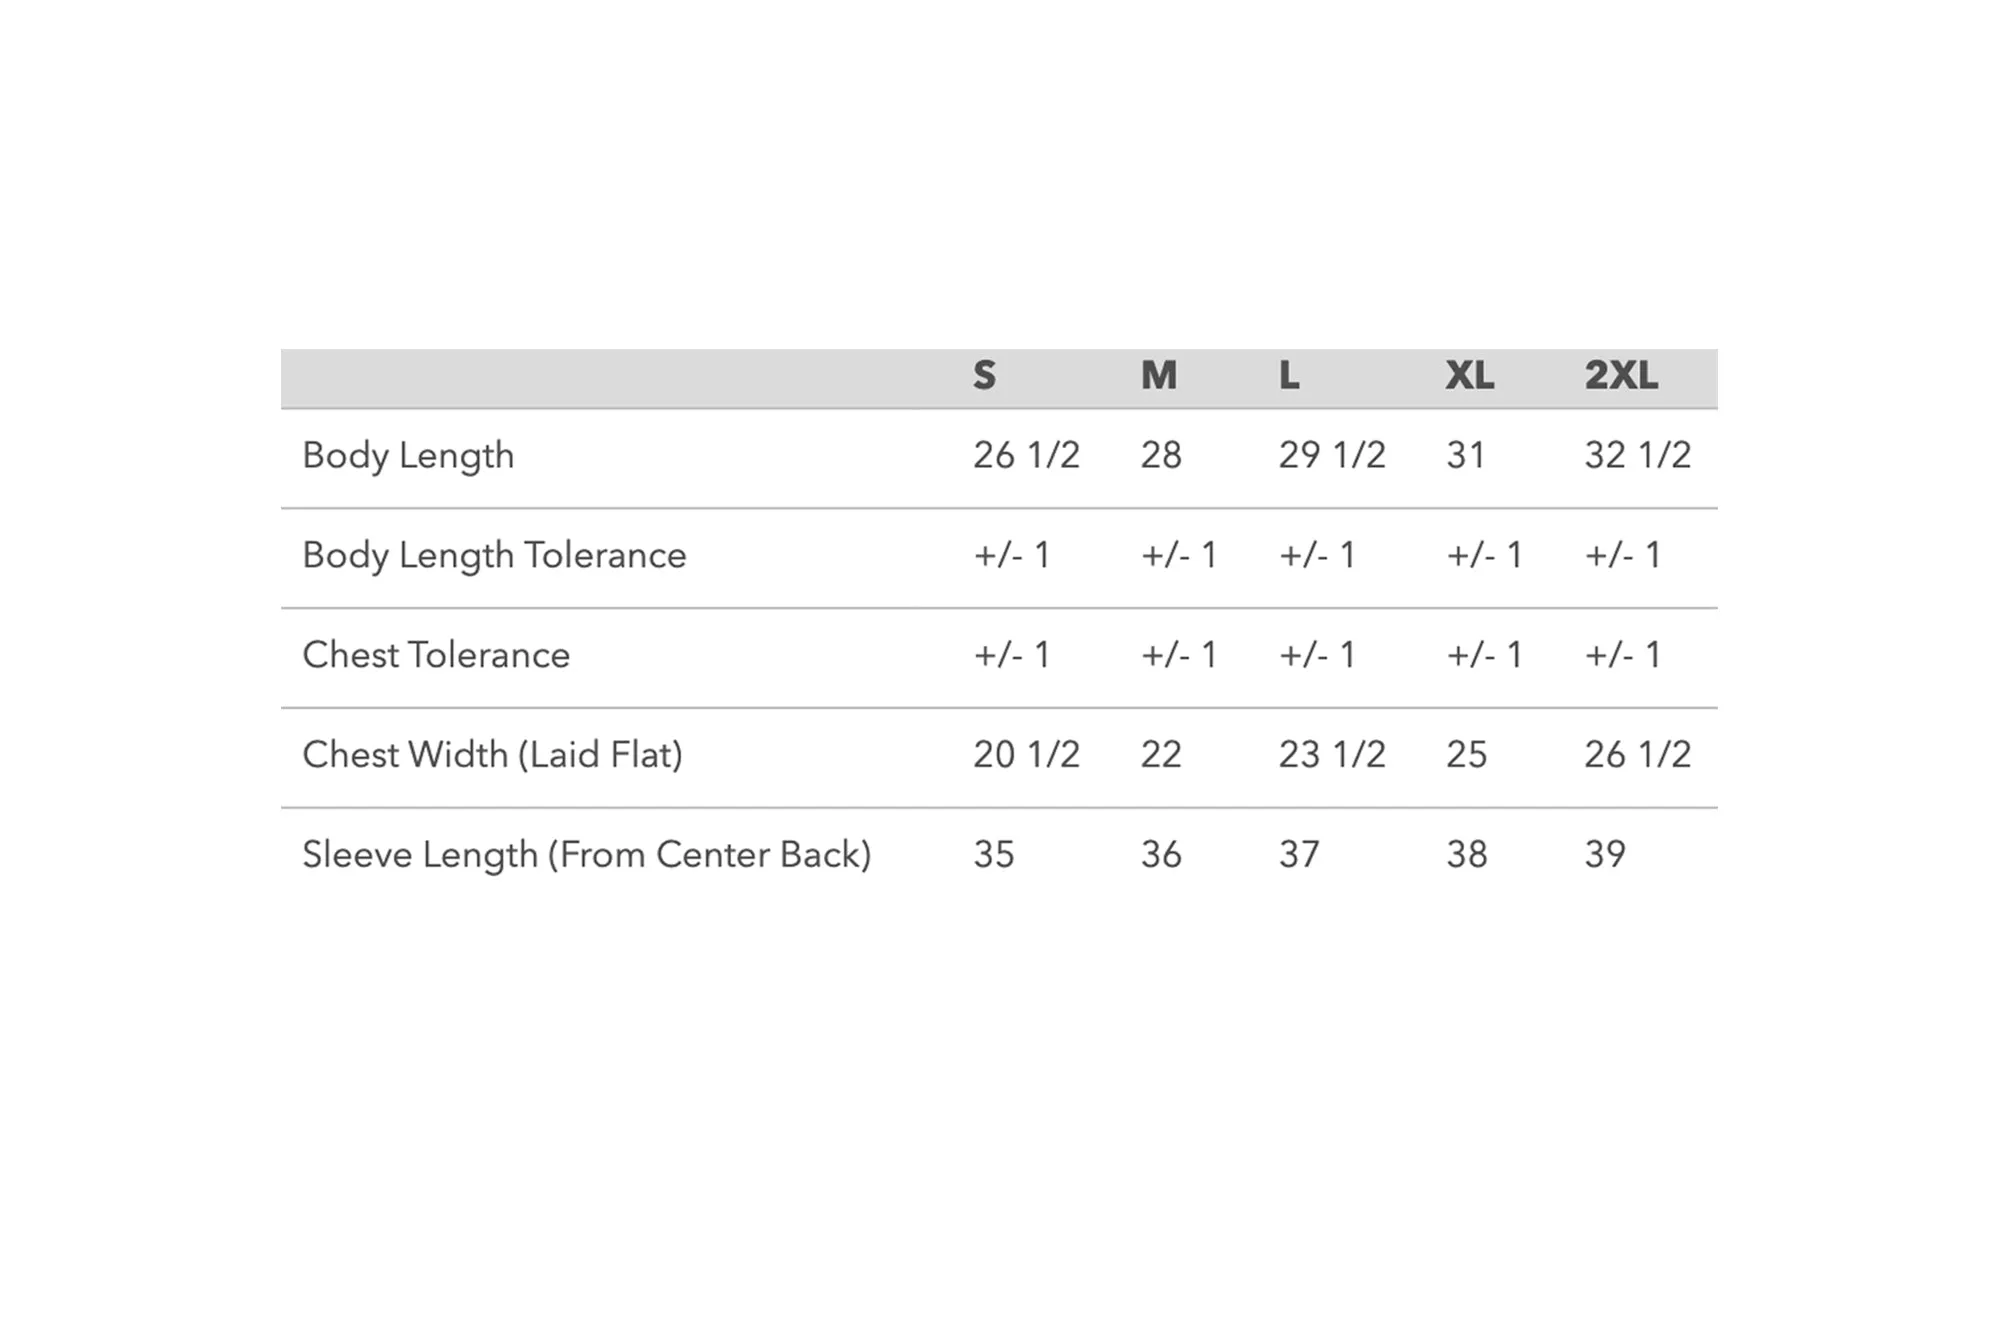
Task: Click the M size column header
Action: click(x=1159, y=376)
